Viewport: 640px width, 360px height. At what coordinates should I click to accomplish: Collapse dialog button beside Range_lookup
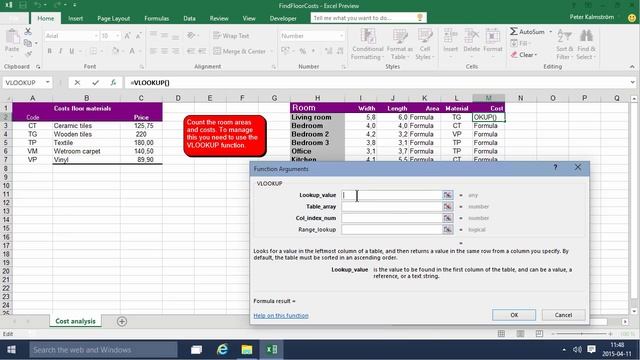[448, 229]
